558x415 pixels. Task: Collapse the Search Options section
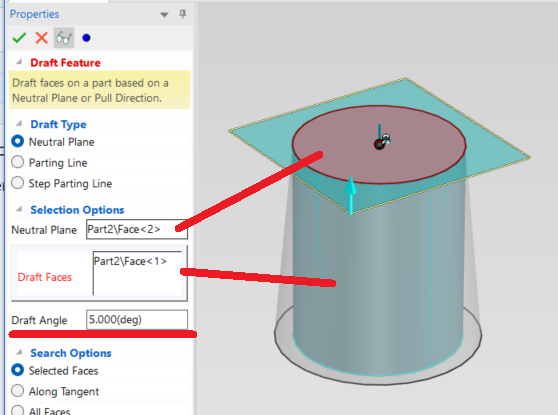[x=19, y=352]
